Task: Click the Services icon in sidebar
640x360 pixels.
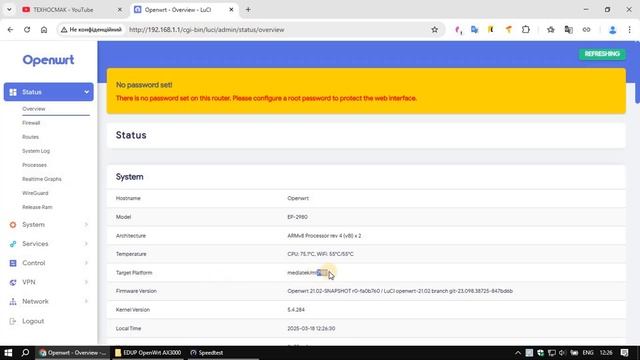Action: tap(13, 244)
